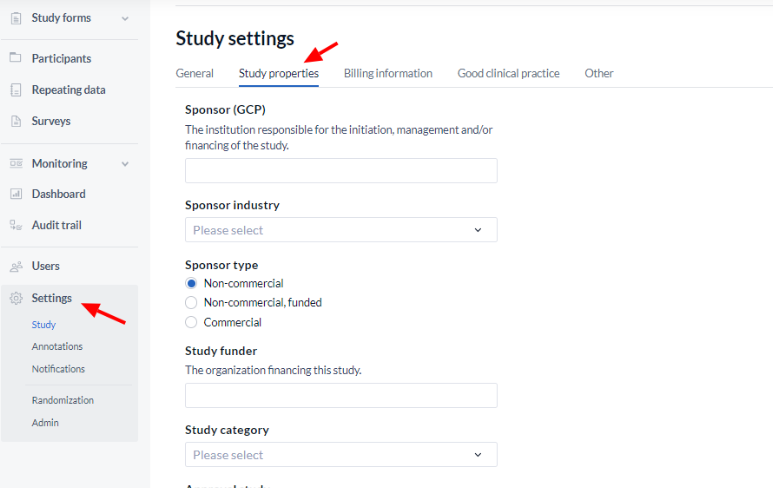Screen dimensions: 773x488
Task: Switch to the Billing information tab
Action: point(388,73)
